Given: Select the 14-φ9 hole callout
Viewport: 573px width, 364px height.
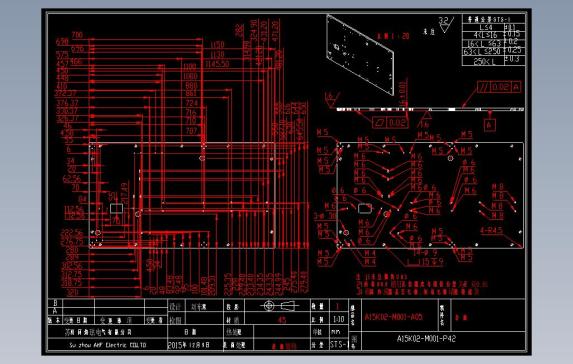Looking at the screenshot, I should [425, 253].
